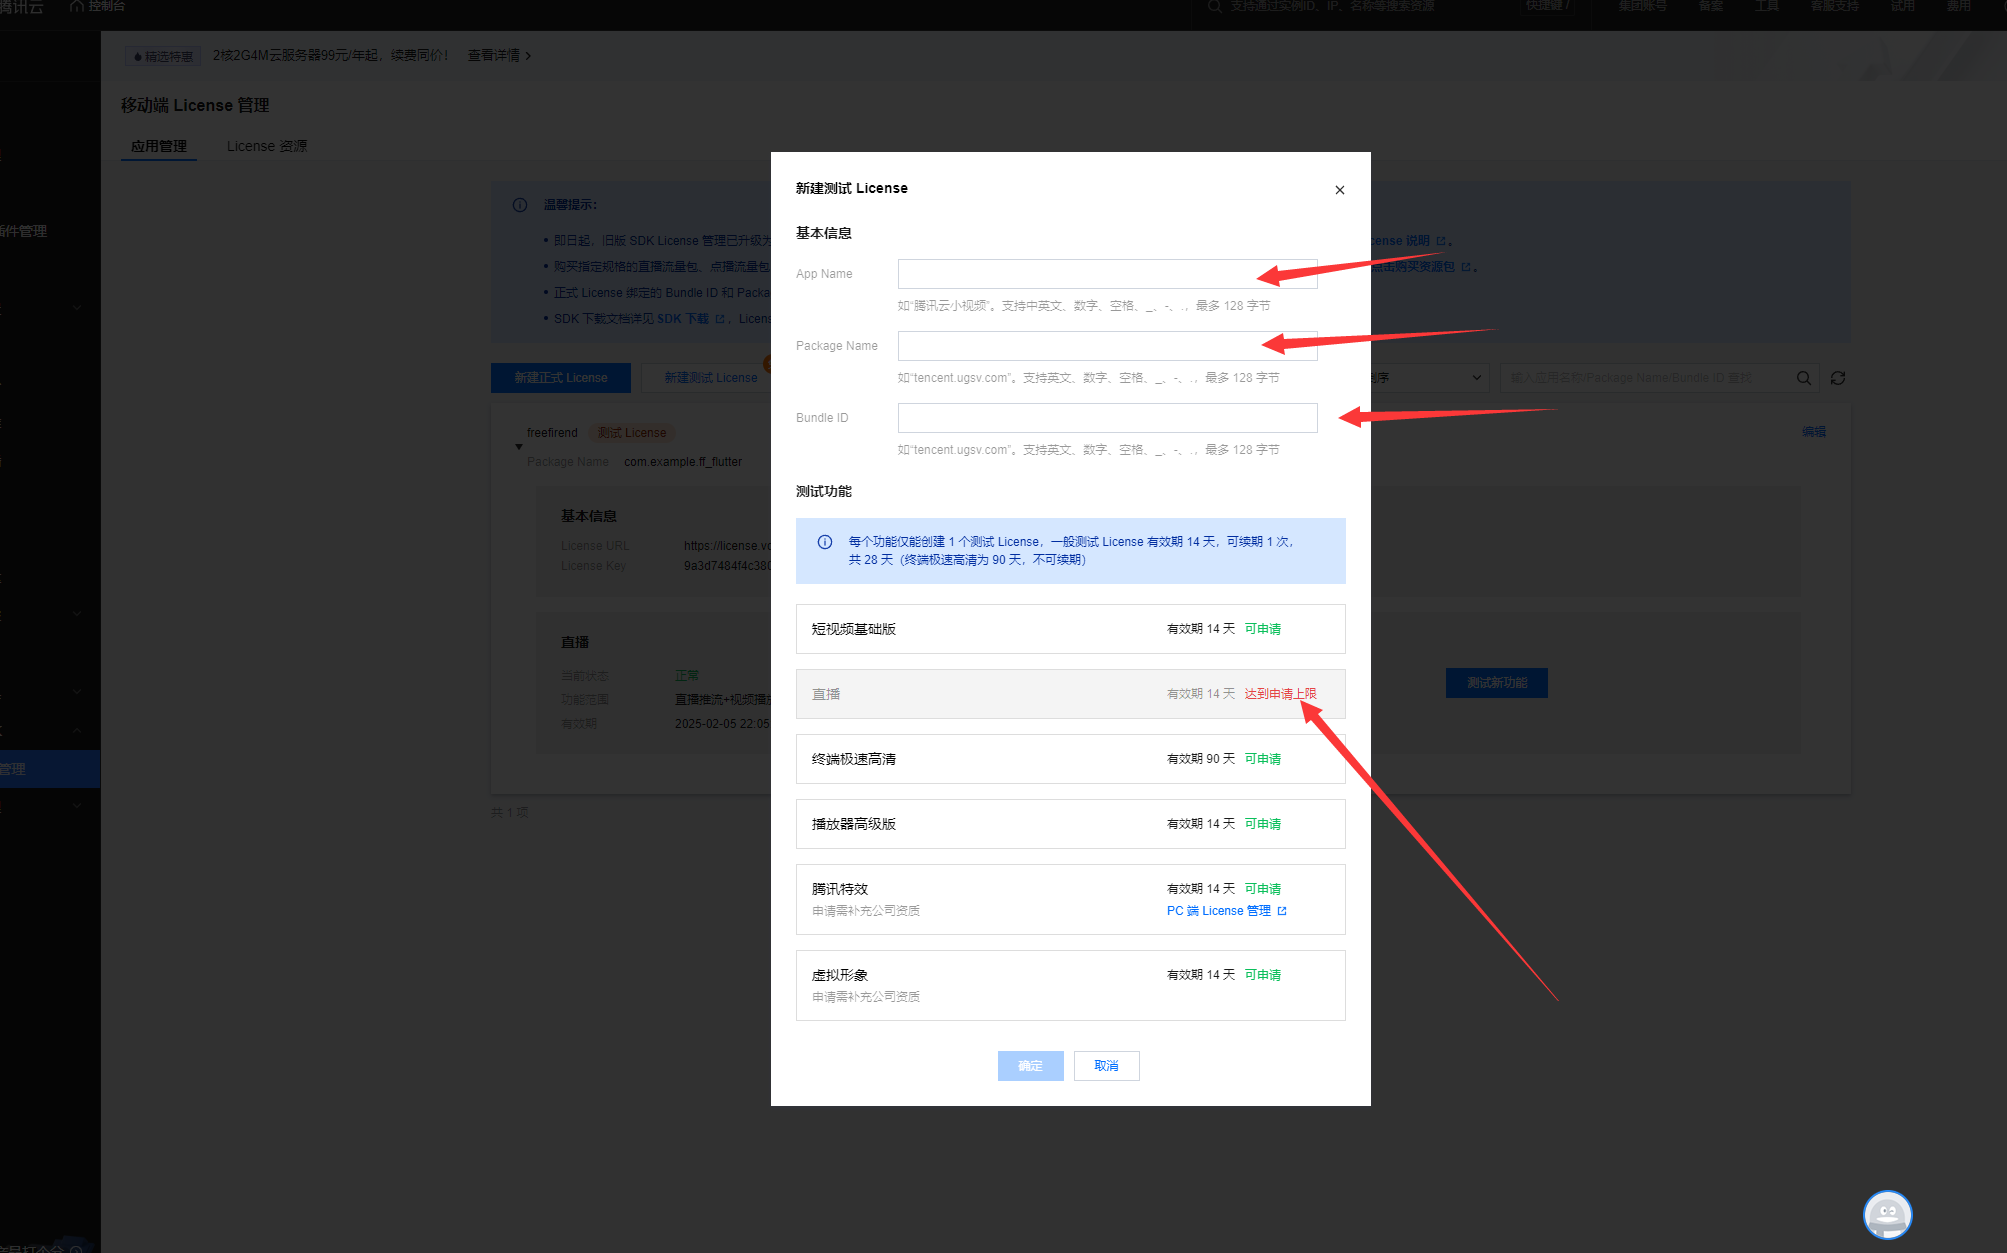This screenshot has width=2007, height=1253.
Task: Expand 查看详情 promotion chevron
Action: coord(528,56)
